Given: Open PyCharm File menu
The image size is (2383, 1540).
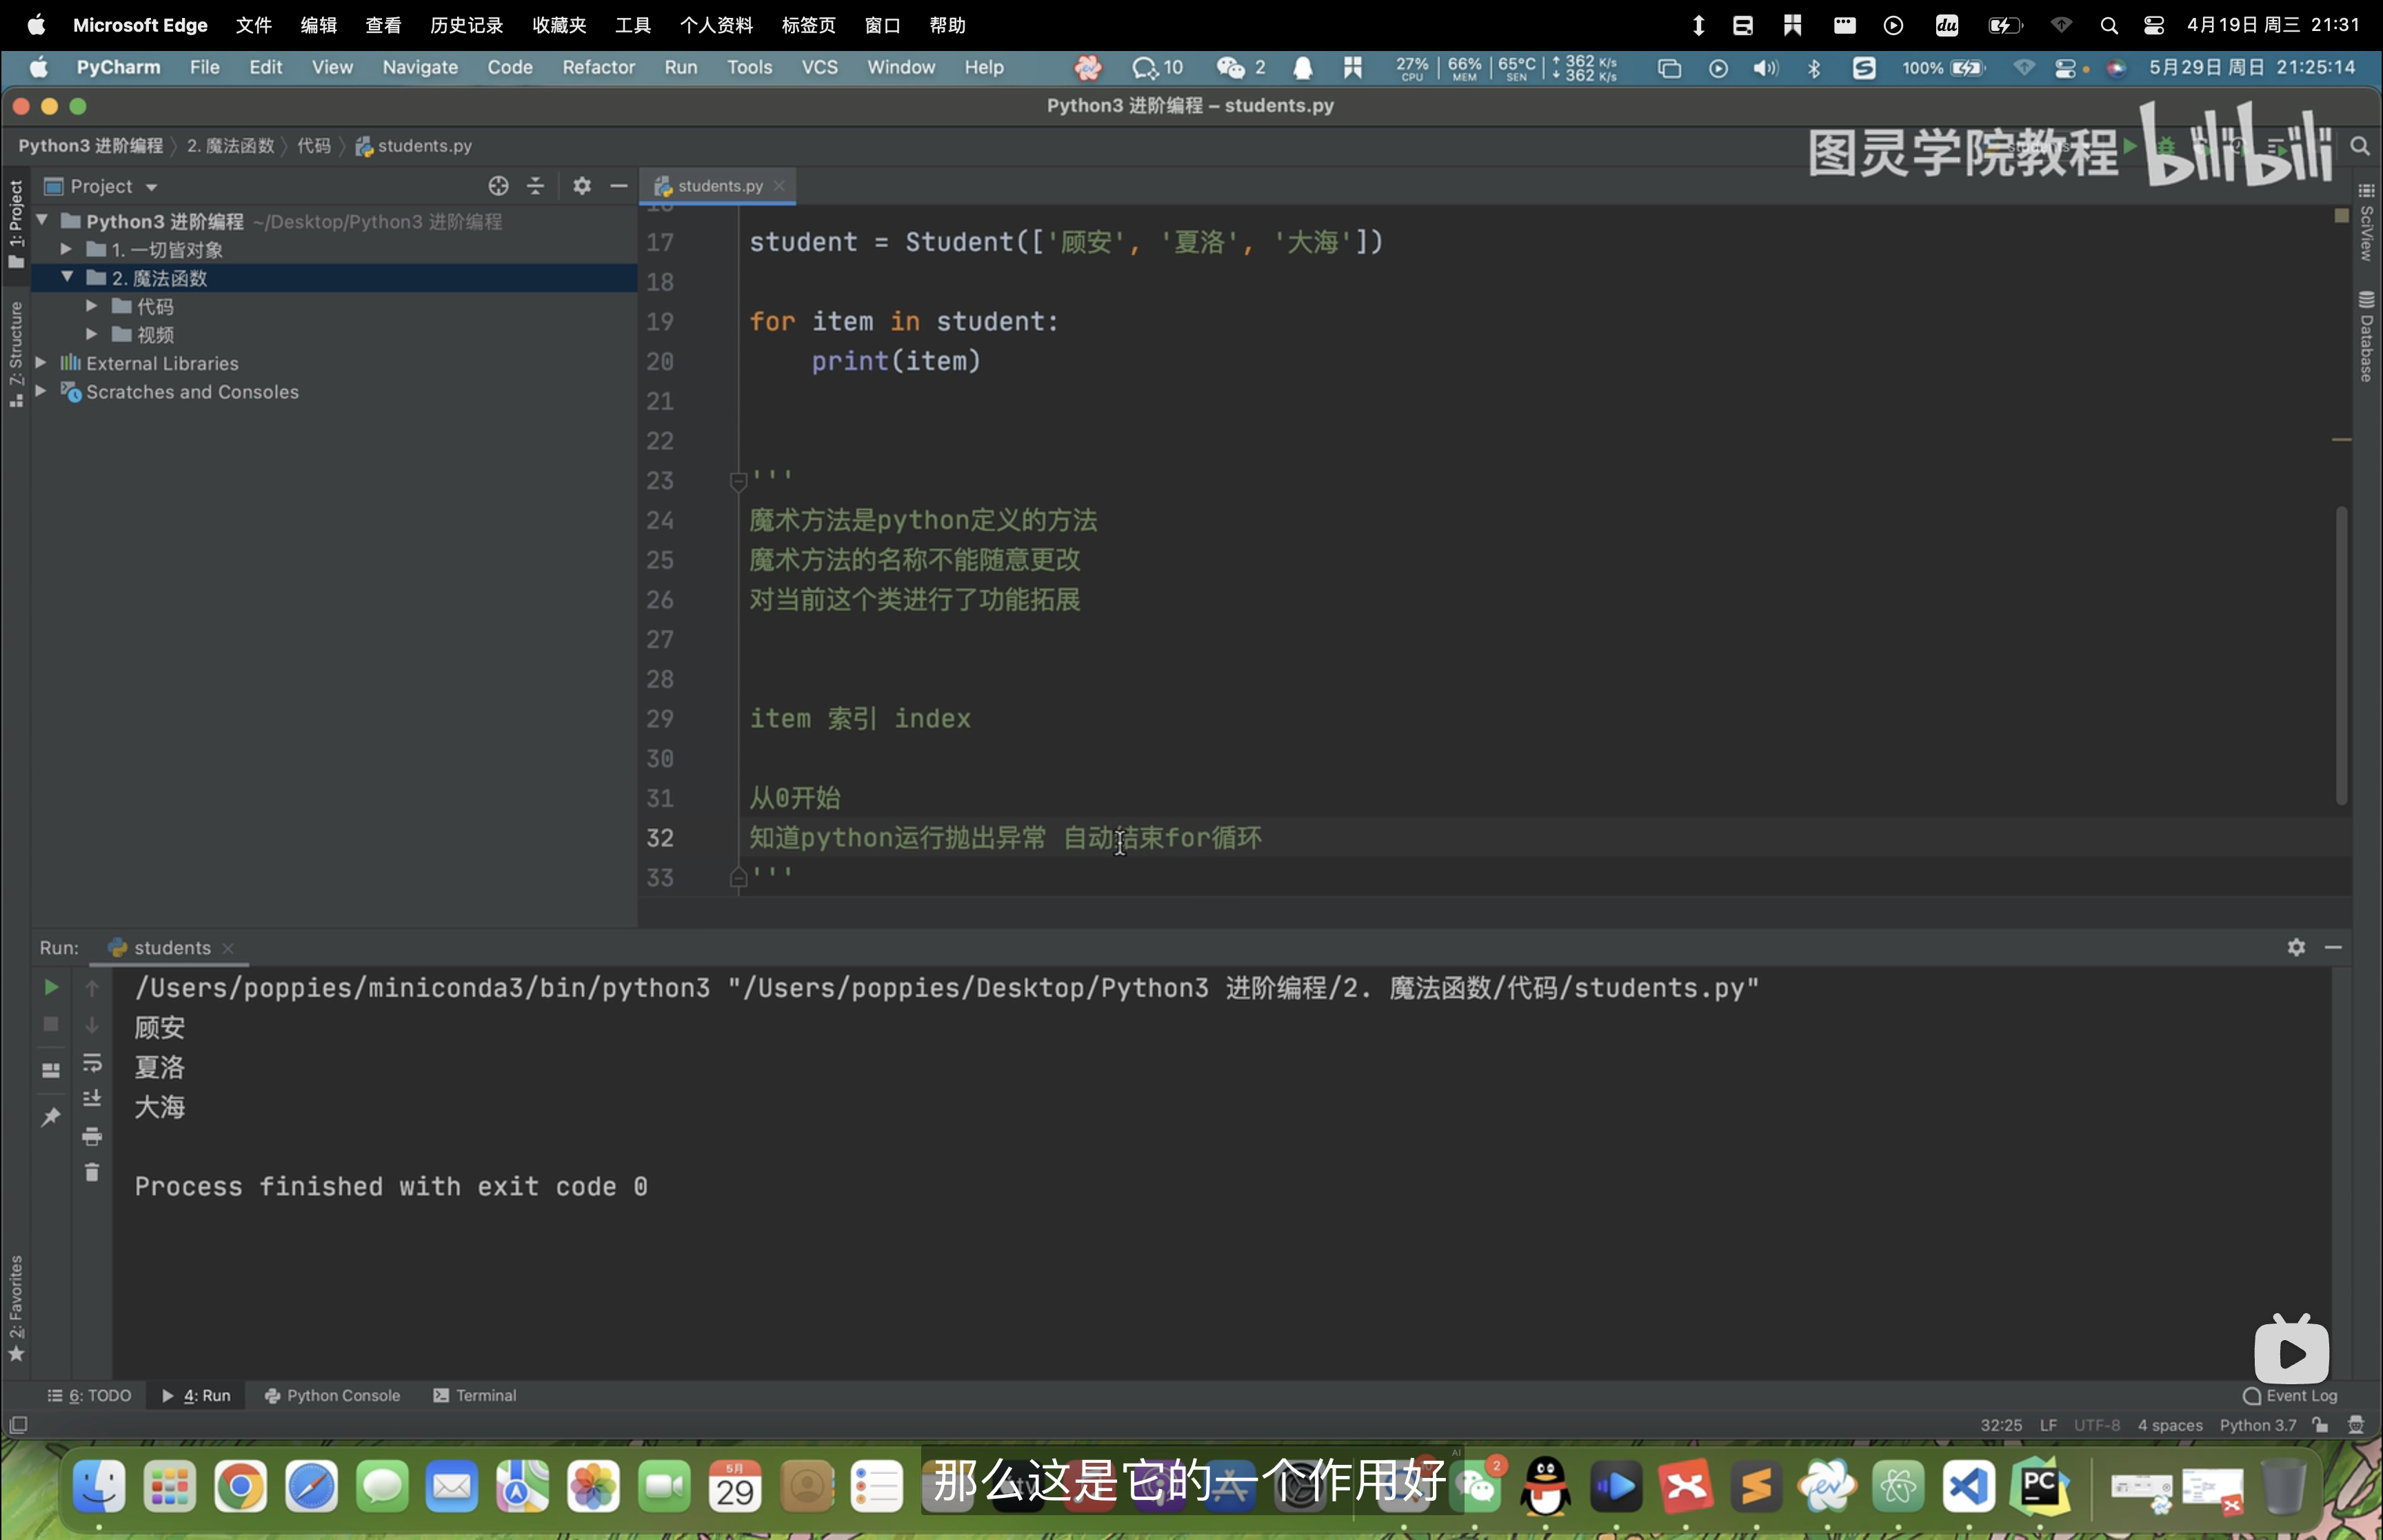Looking at the screenshot, I should click(x=204, y=67).
